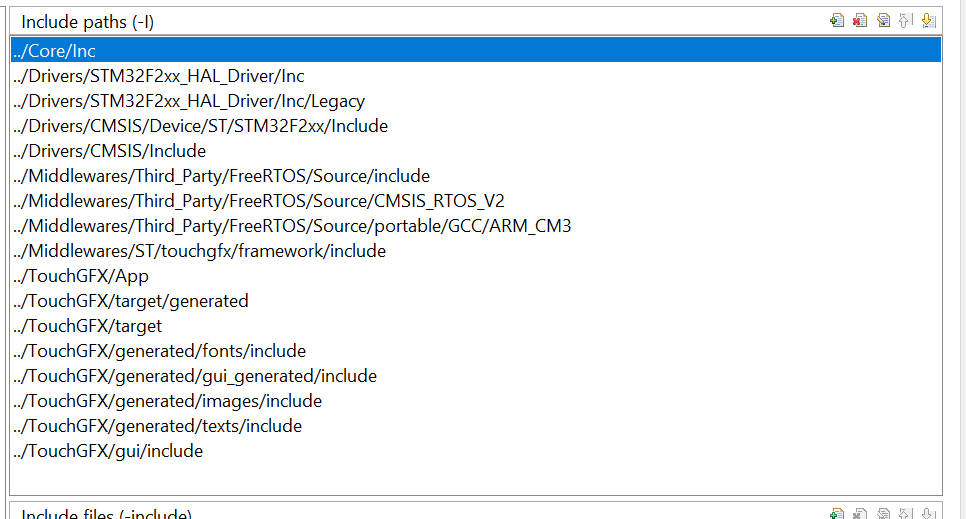
Task: Edit the selected include path
Action: pyautogui.click(x=883, y=21)
